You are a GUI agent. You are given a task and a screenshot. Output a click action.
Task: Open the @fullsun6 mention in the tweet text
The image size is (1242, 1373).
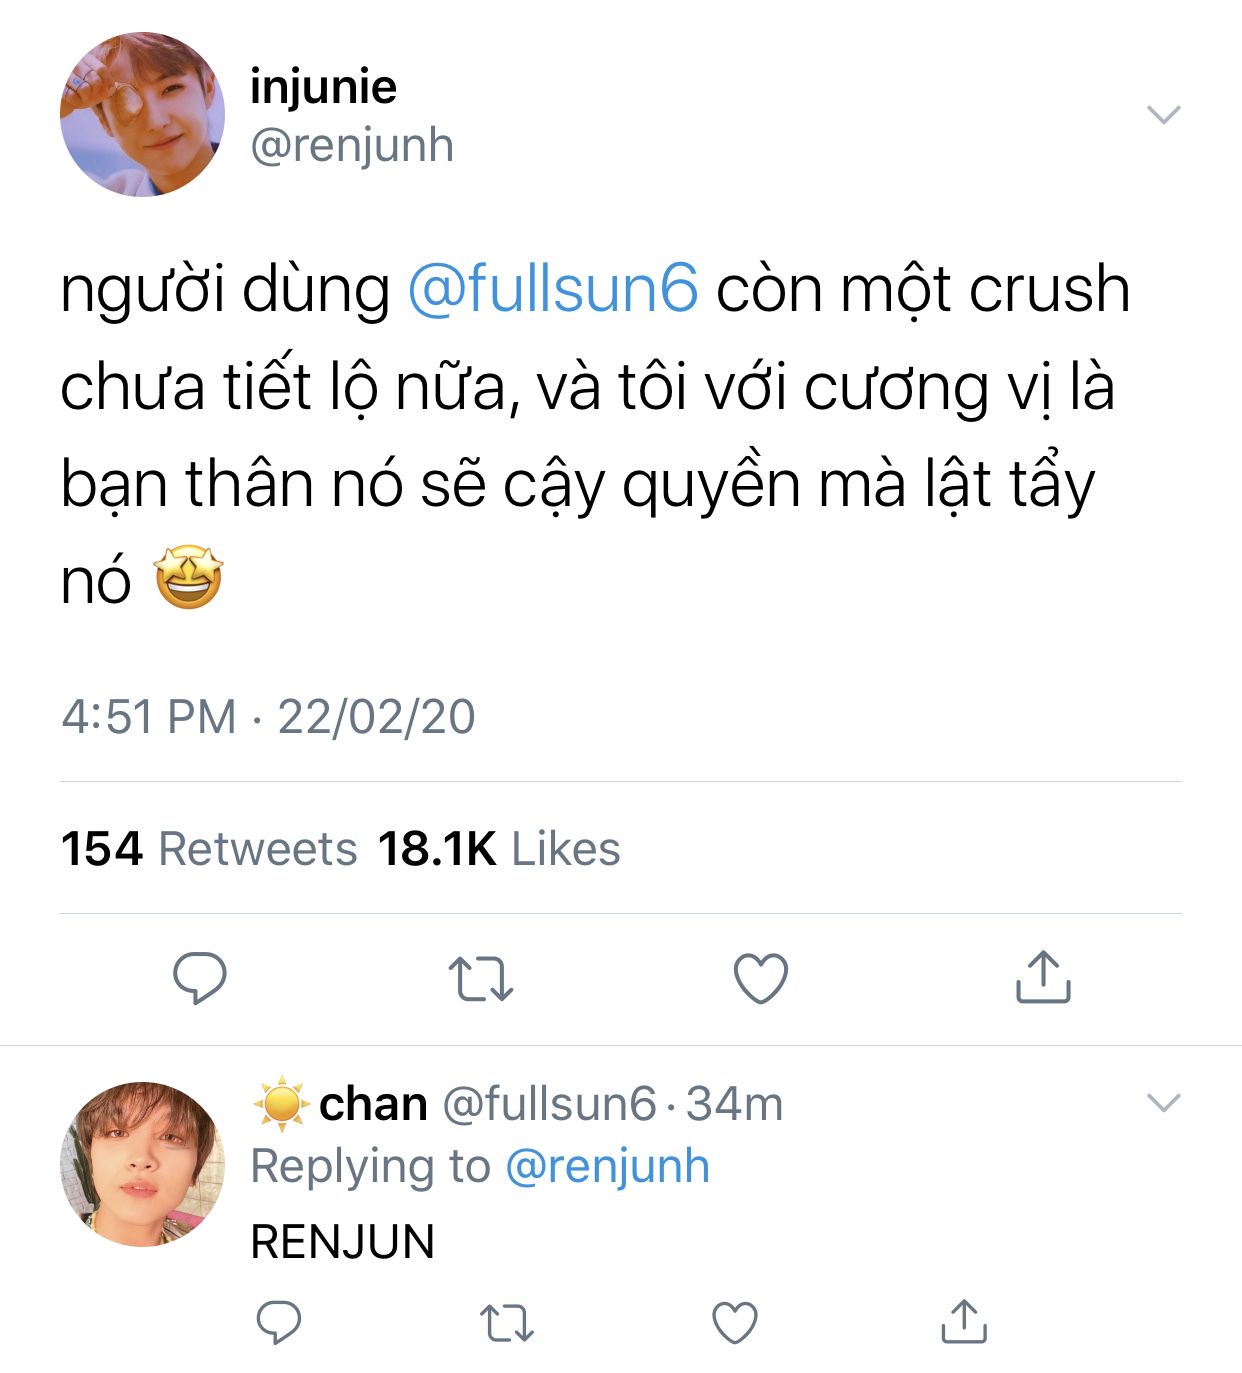[553, 289]
